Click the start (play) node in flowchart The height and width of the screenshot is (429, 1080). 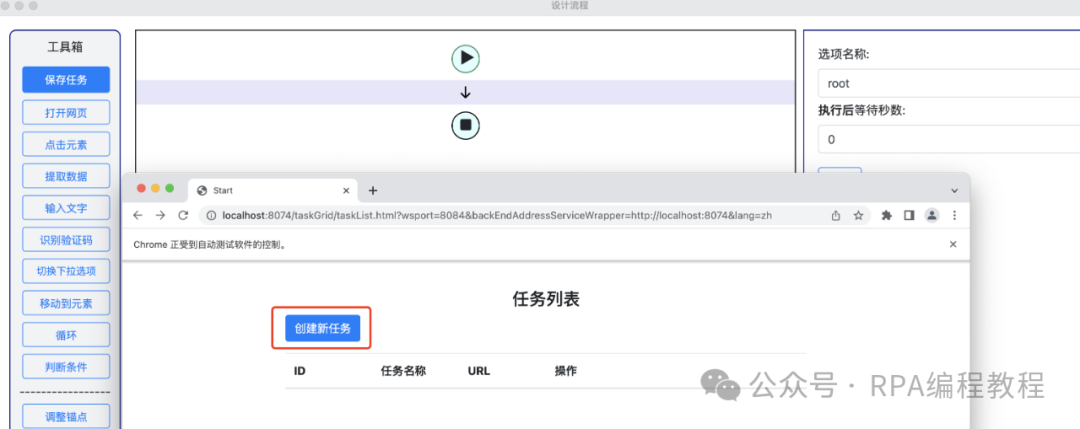(x=466, y=59)
